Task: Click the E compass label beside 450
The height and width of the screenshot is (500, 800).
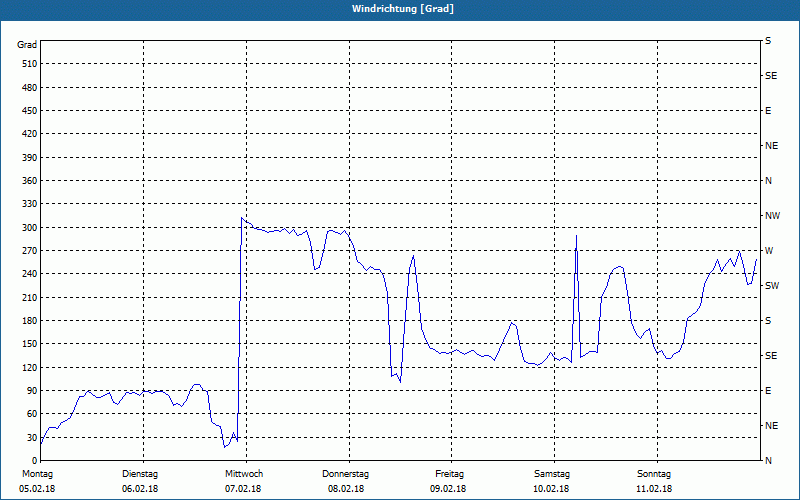Action: pos(768,111)
